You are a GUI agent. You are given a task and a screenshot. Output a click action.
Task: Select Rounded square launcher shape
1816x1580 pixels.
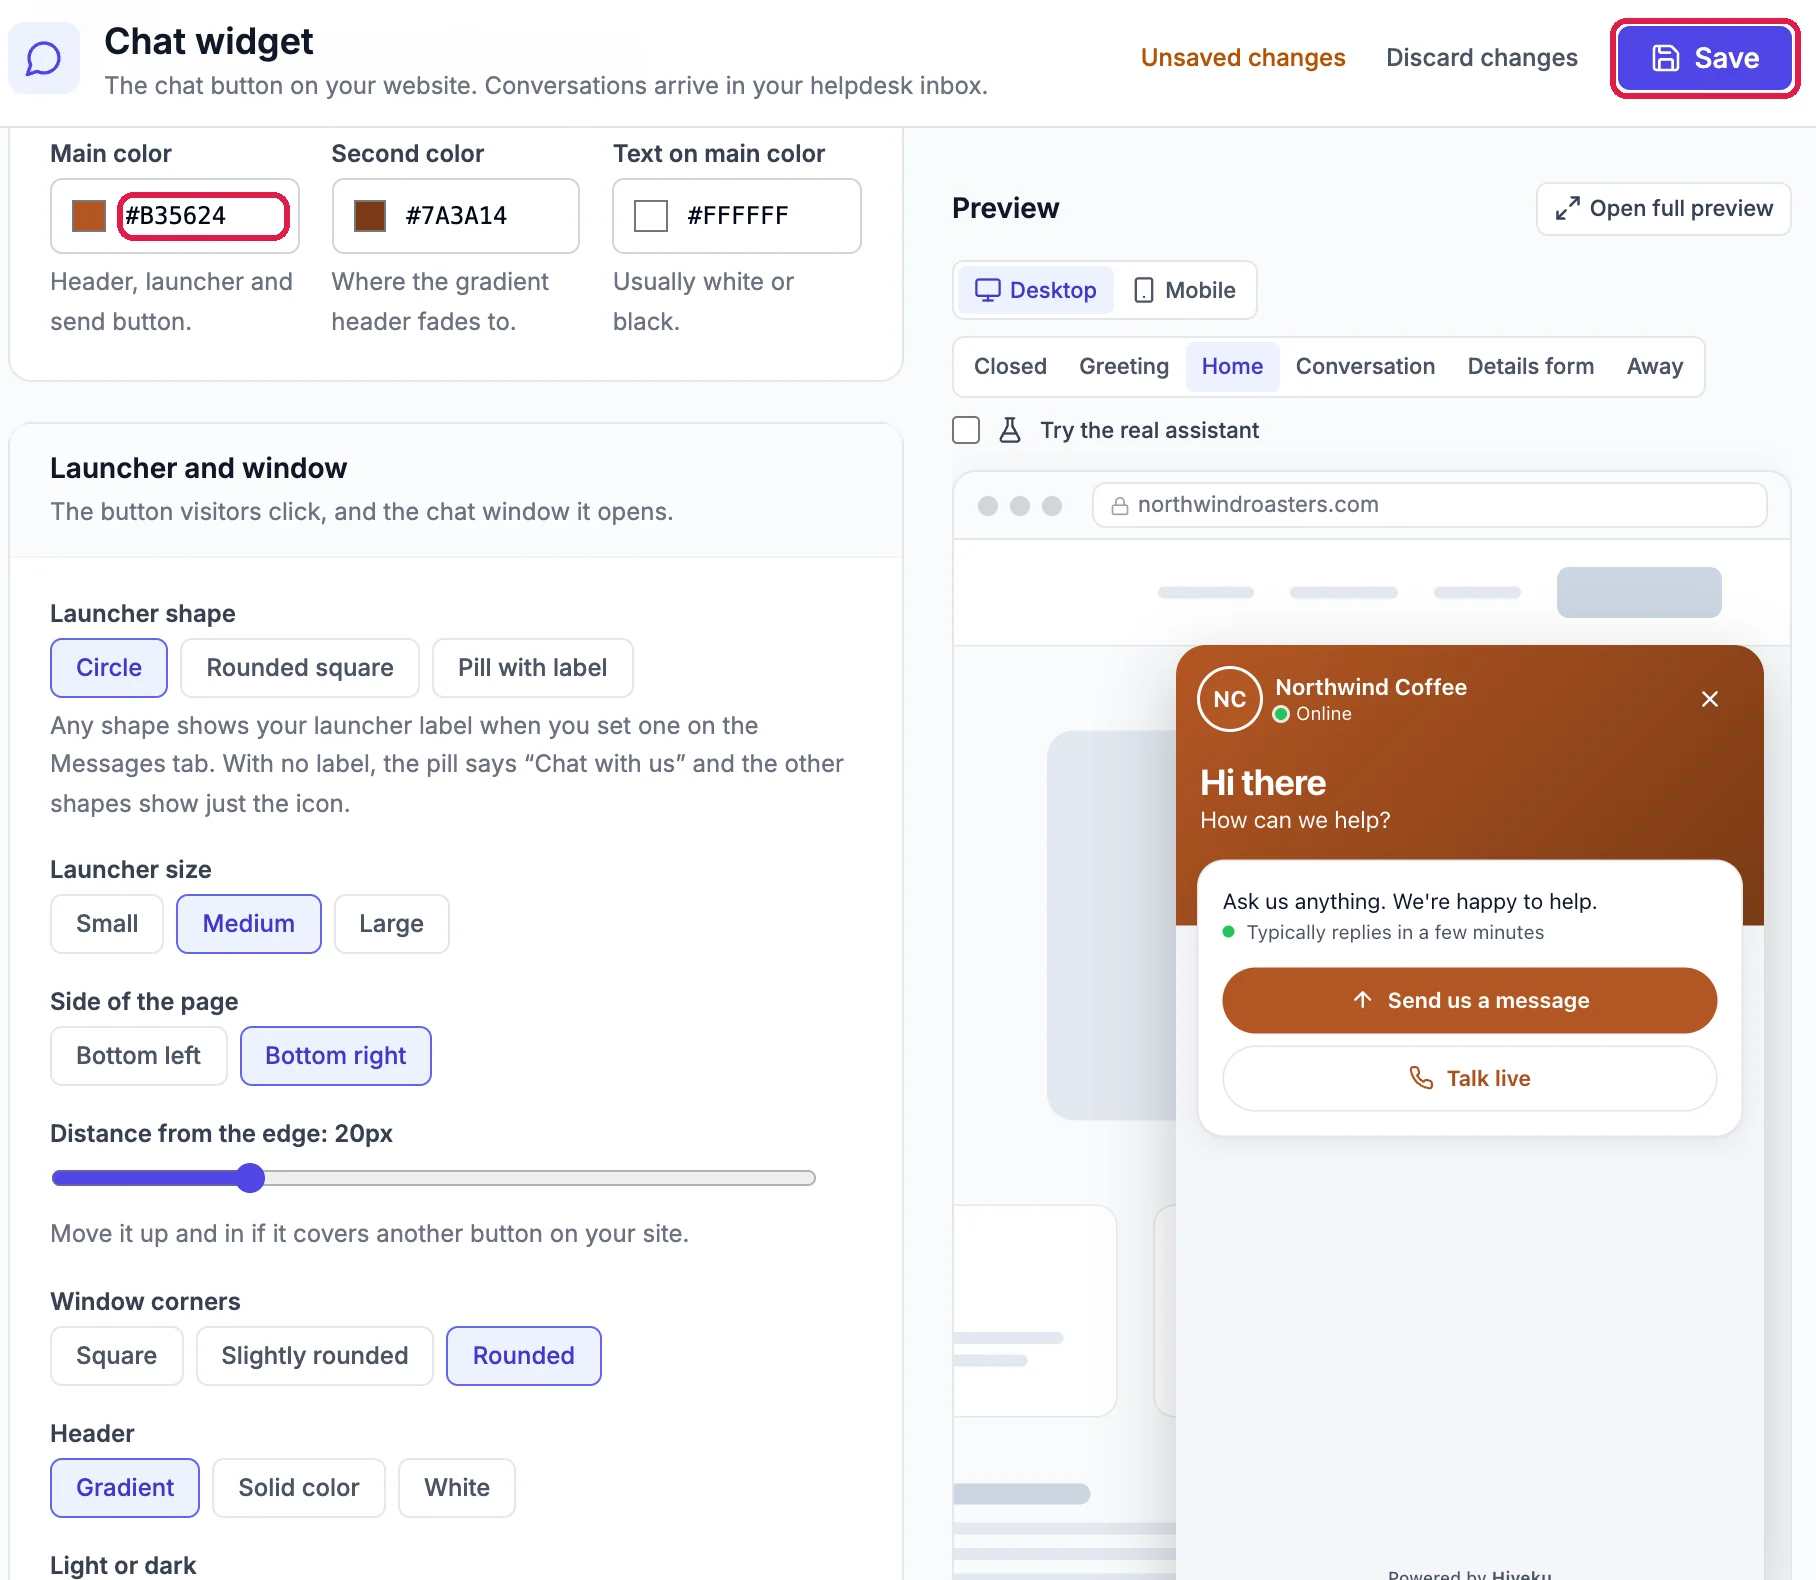pyautogui.click(x=300, y=668)
